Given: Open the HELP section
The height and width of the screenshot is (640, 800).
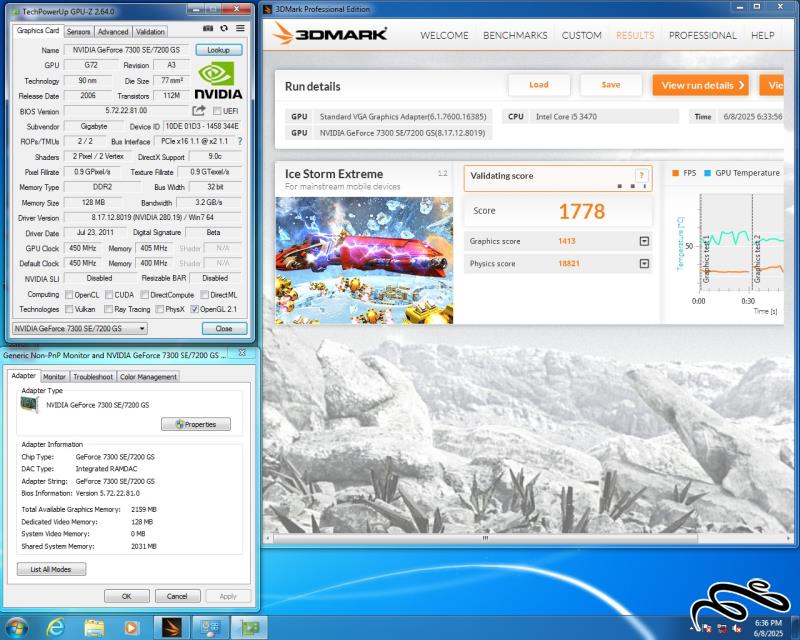Looking at the screenshot, I should [x=762, y=35].
